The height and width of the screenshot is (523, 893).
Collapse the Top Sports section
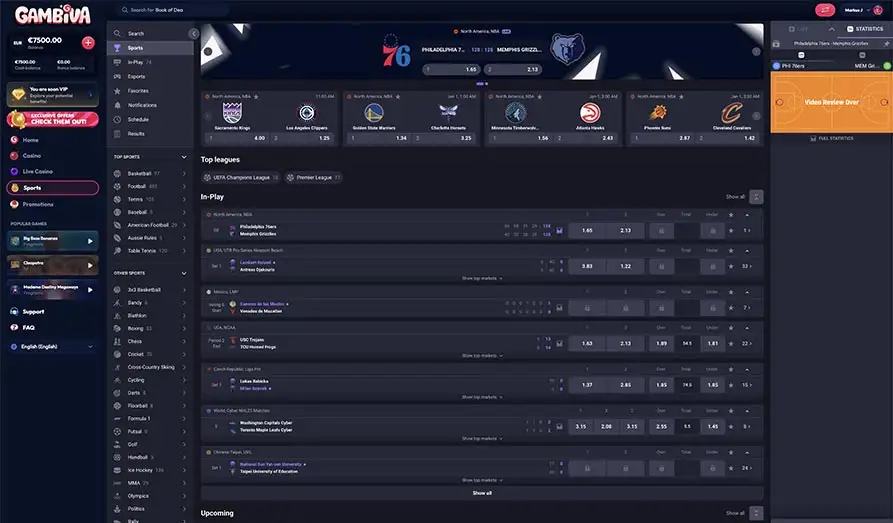click(184, 157)
